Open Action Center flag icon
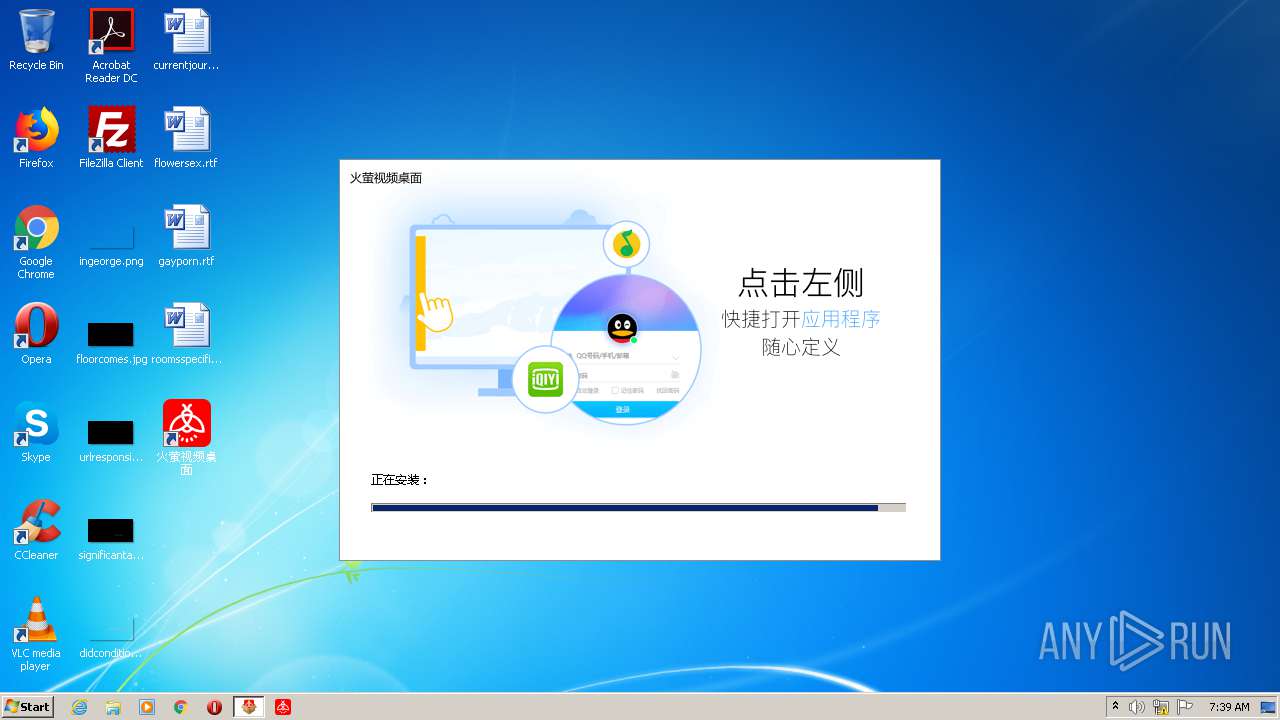The image size is (1280, 720). coord(1185,707)
